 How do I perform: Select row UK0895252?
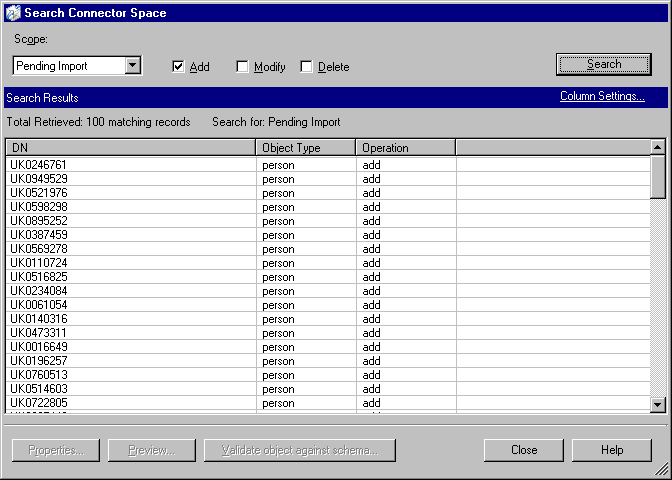328,221
